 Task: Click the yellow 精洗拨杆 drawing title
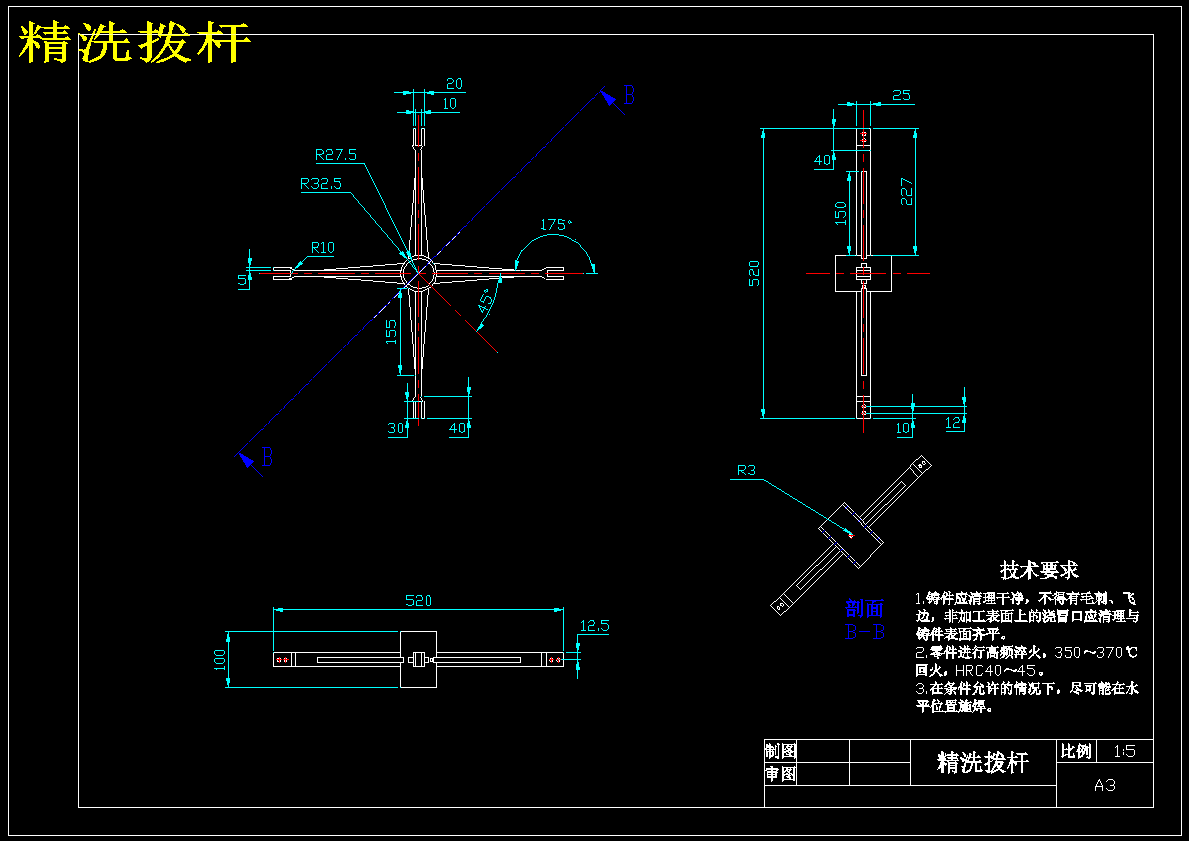134,42
